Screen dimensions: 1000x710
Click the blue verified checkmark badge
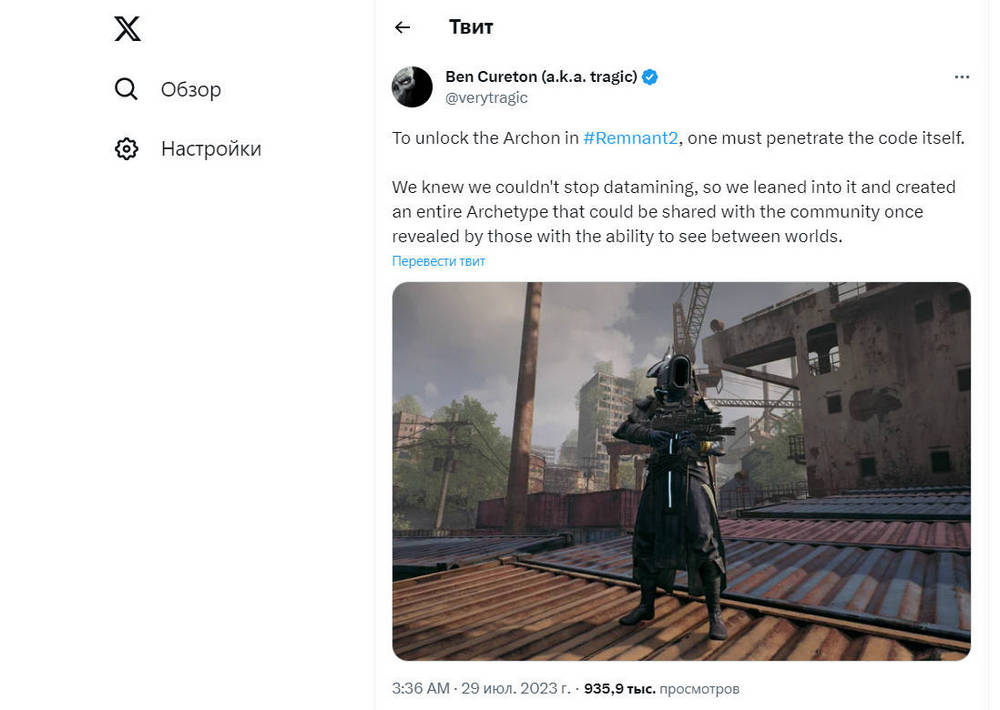tap(650, 77)
